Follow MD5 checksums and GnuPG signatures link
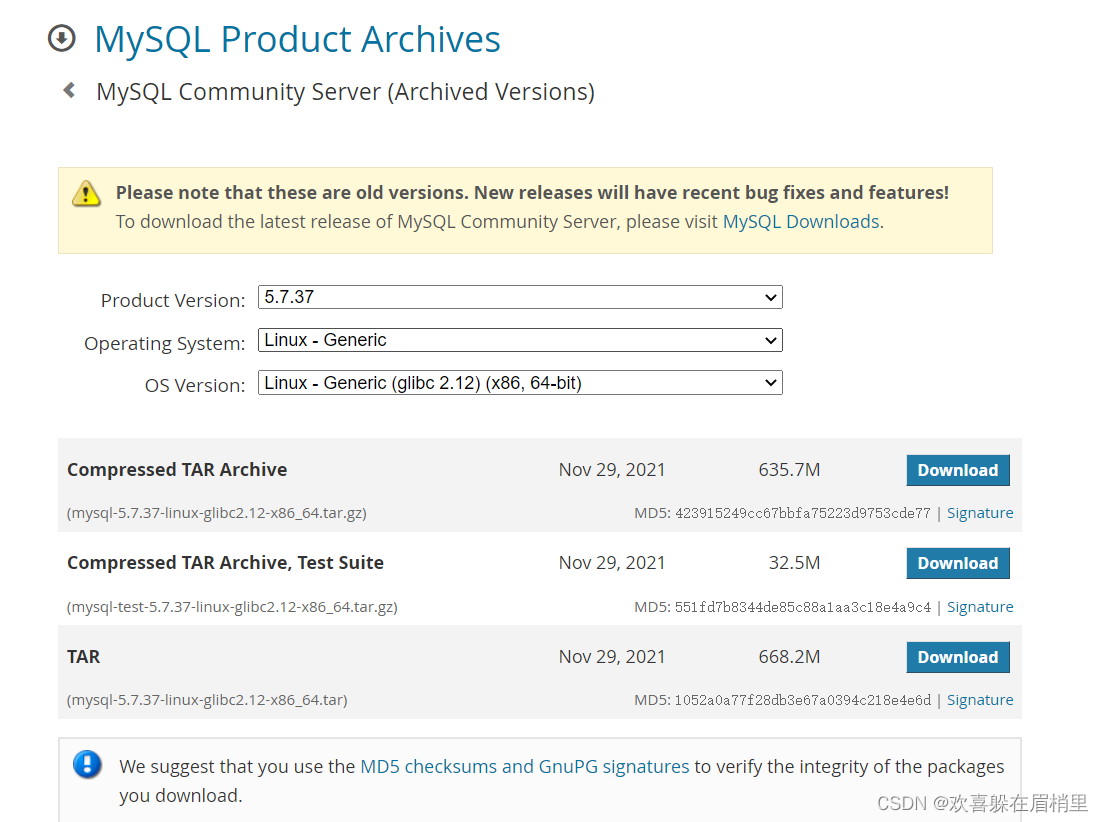This screenshot has width=1104, height=822. pos(524,767)
